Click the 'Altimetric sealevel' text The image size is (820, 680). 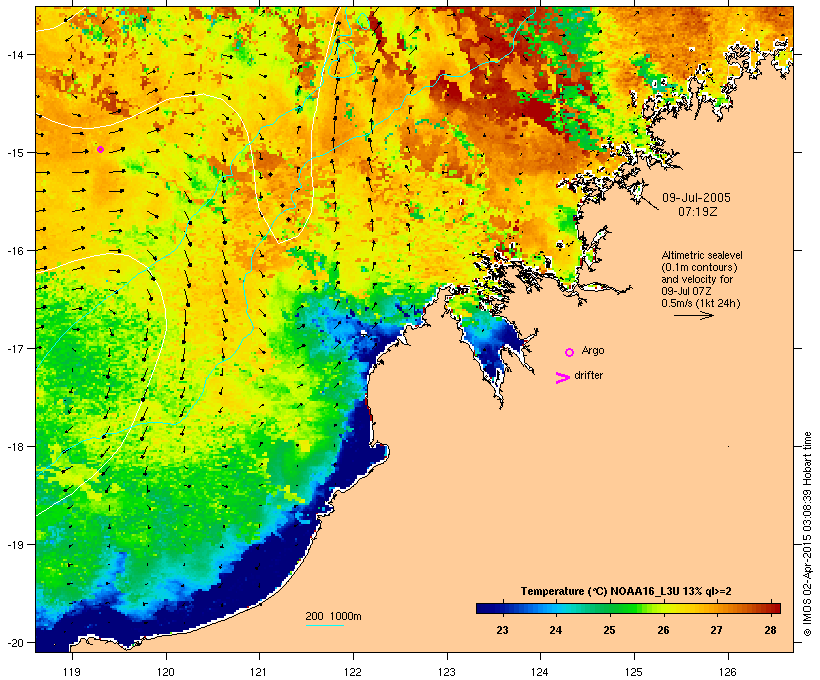tap(702, 255)
